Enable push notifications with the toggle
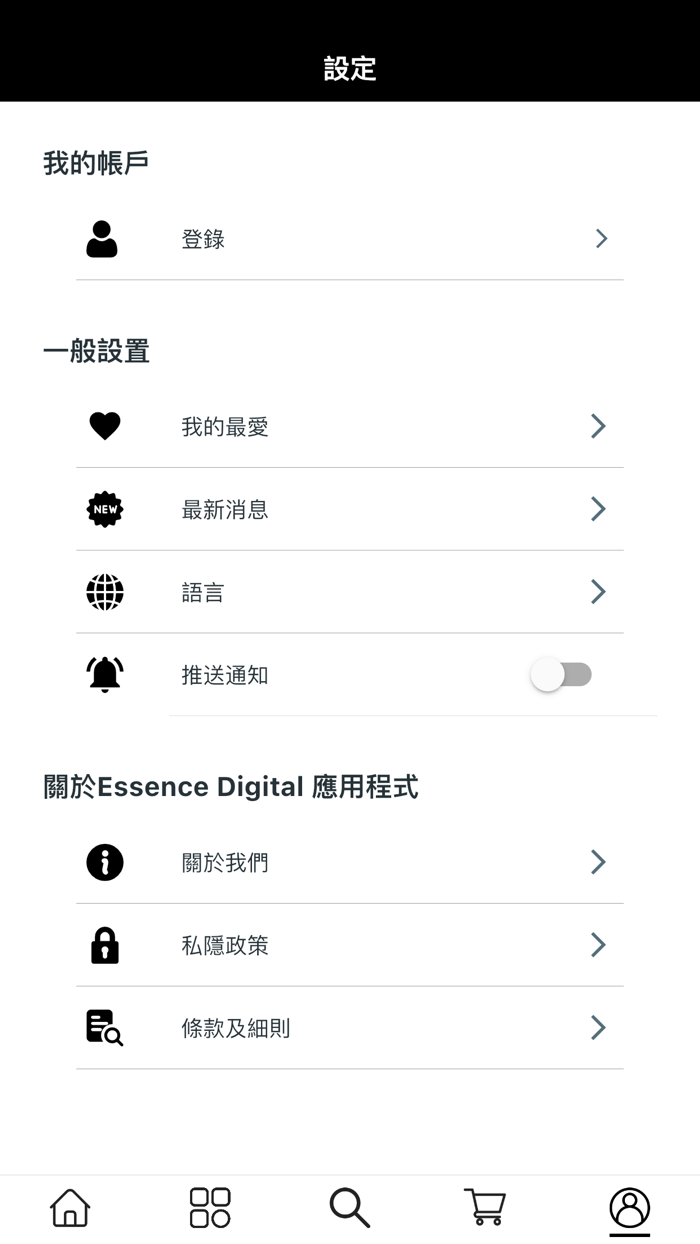 [561, 674]
